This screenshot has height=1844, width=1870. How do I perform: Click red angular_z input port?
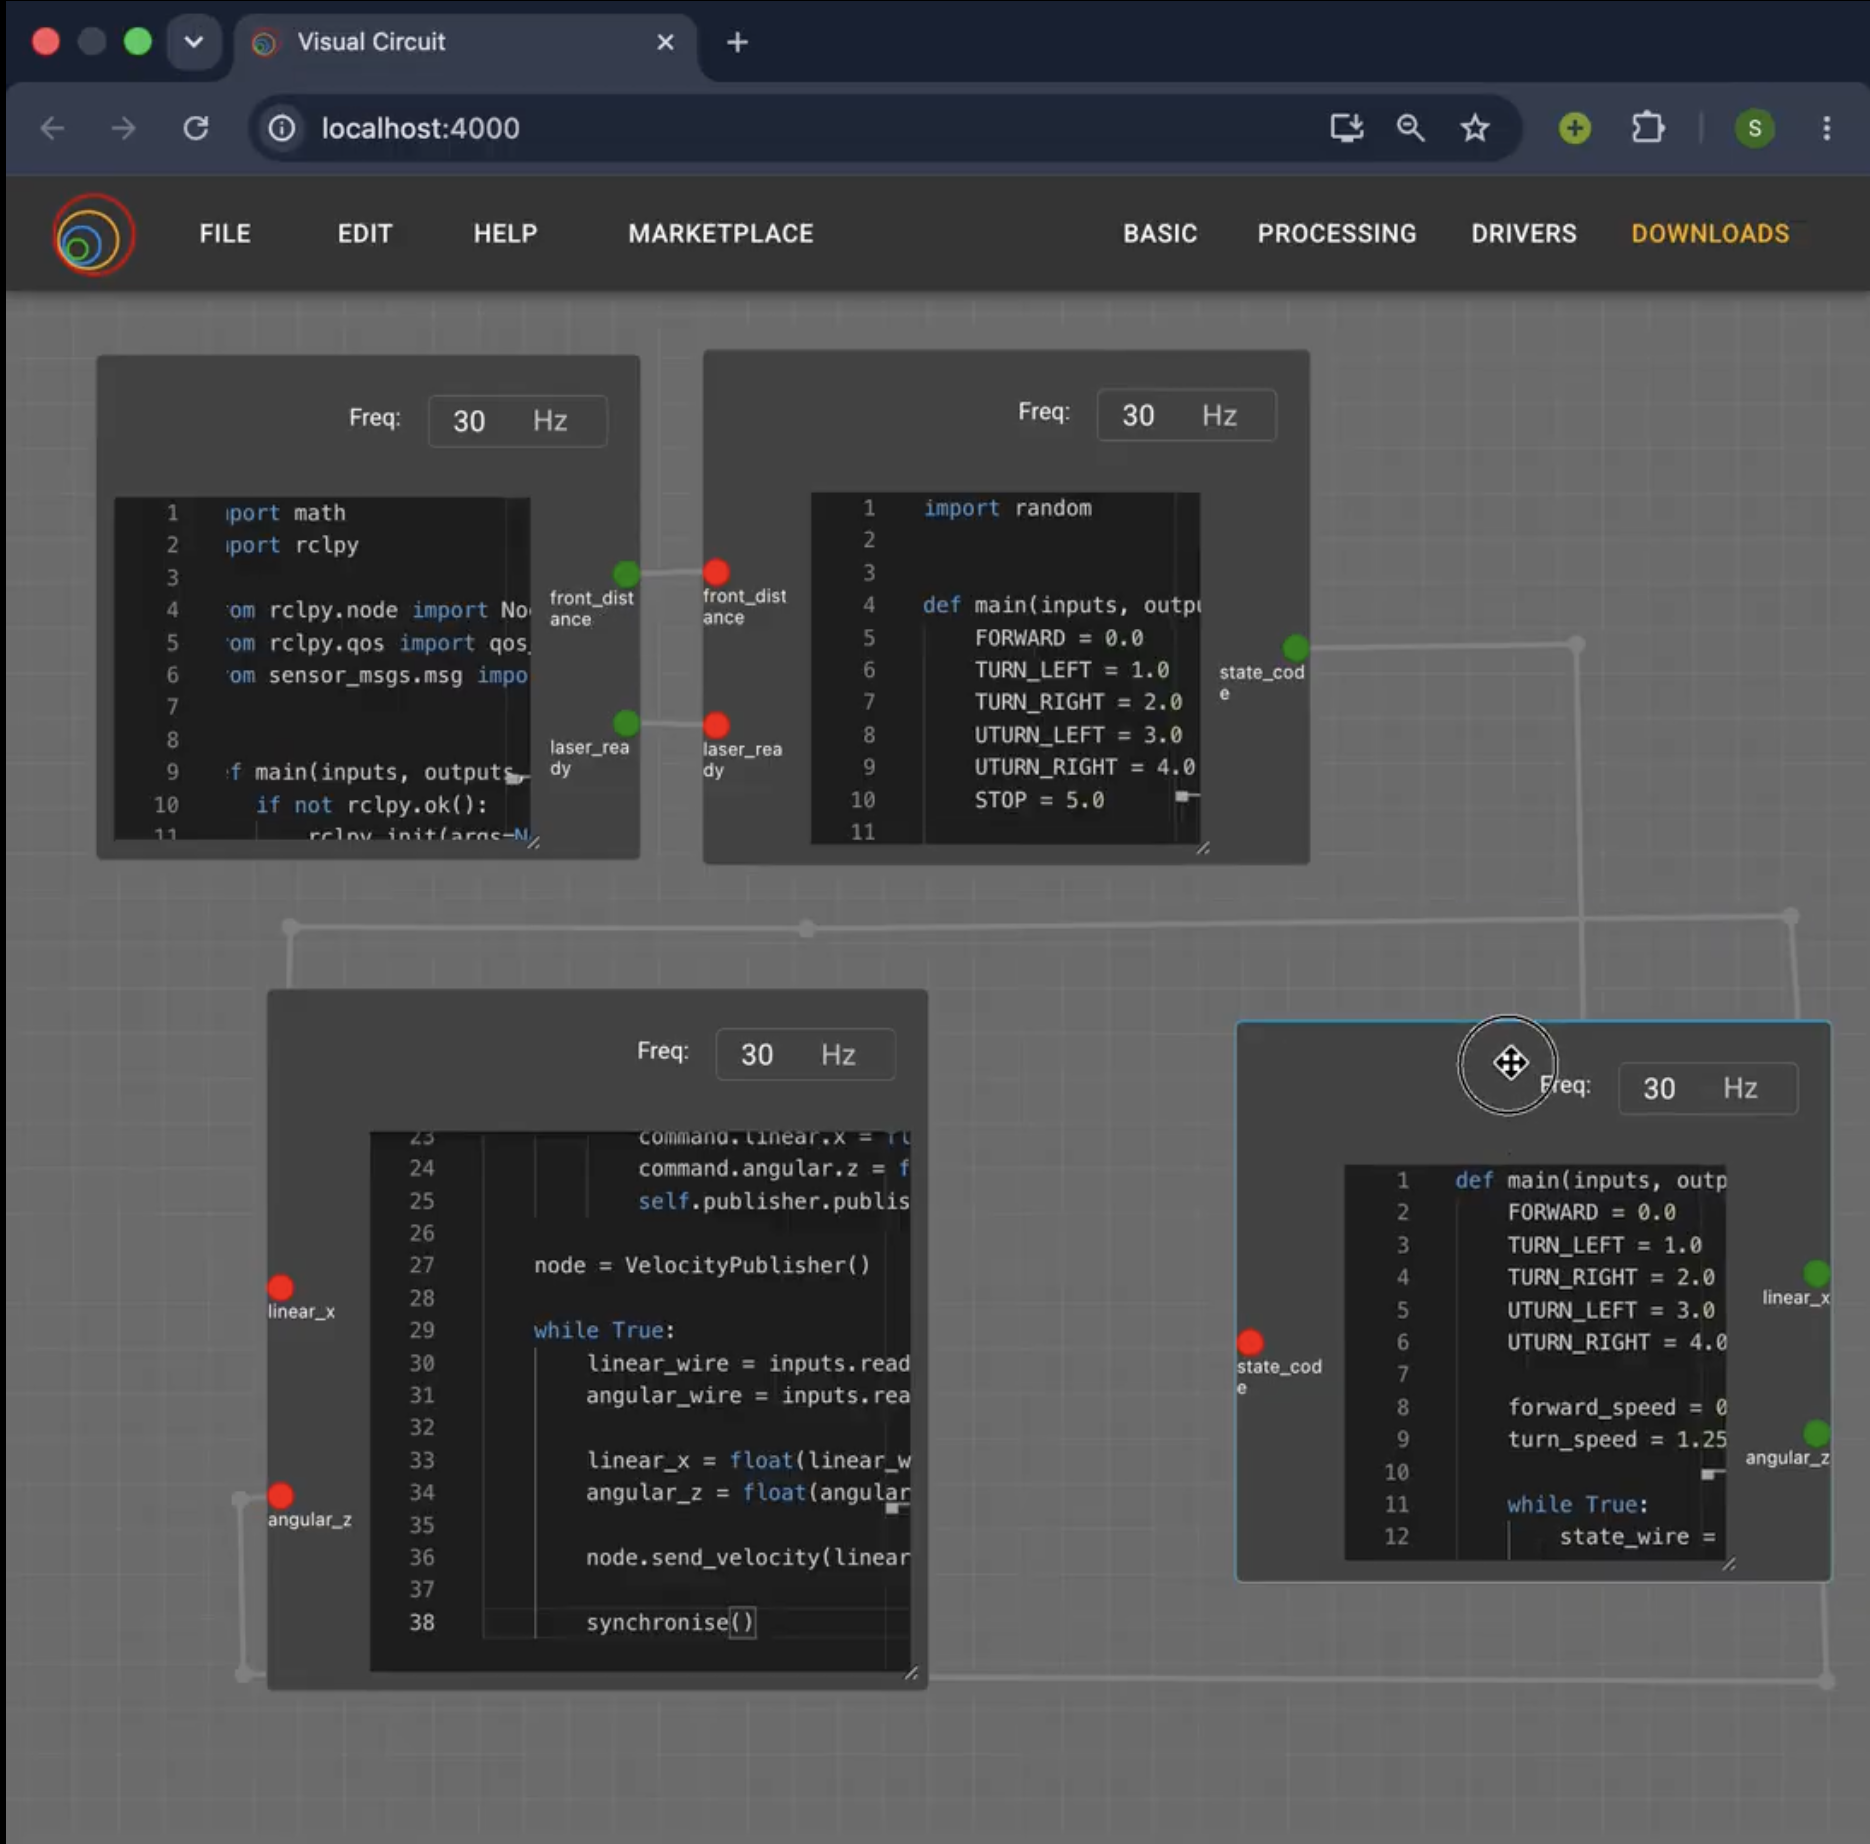pos(281,1495)
